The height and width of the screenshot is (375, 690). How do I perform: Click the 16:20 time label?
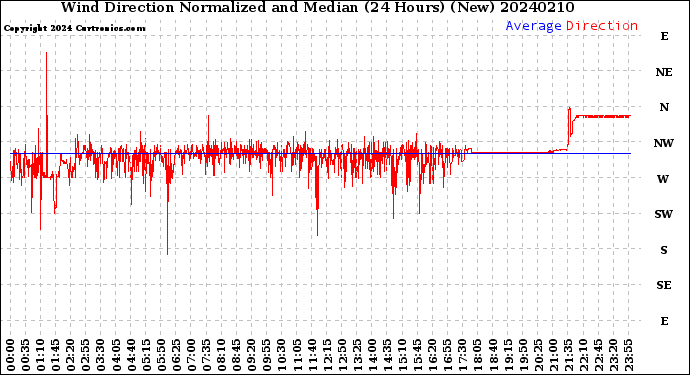(x=433, y=355)
